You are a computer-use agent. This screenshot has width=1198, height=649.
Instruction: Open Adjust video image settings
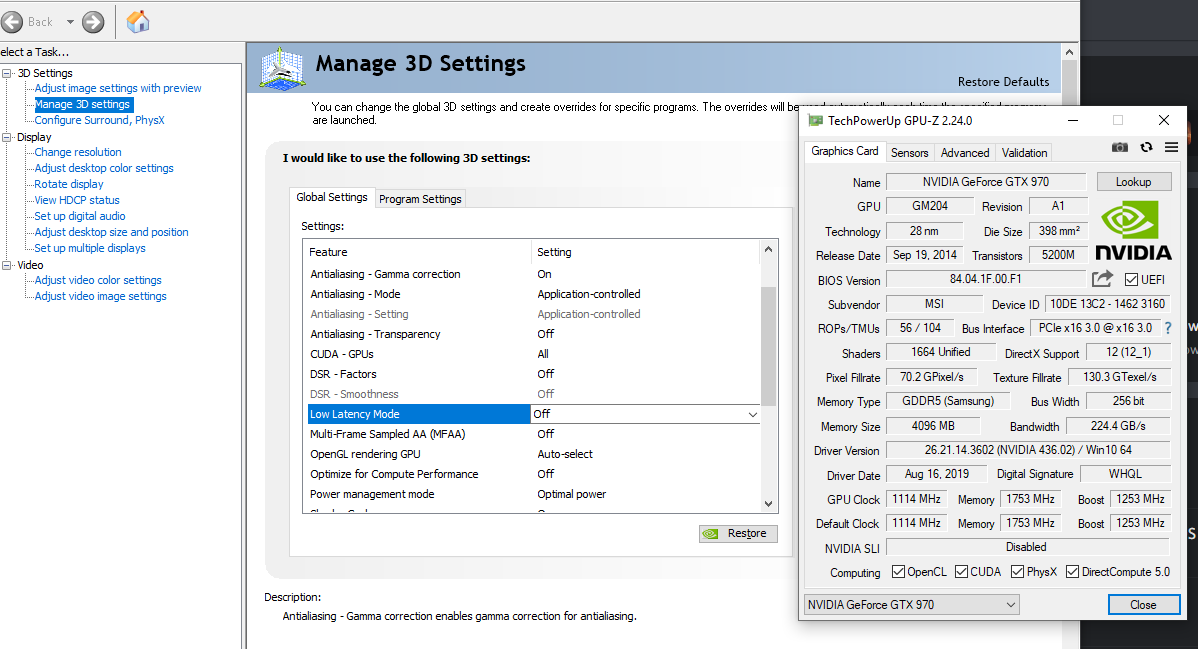click(100, 297)
